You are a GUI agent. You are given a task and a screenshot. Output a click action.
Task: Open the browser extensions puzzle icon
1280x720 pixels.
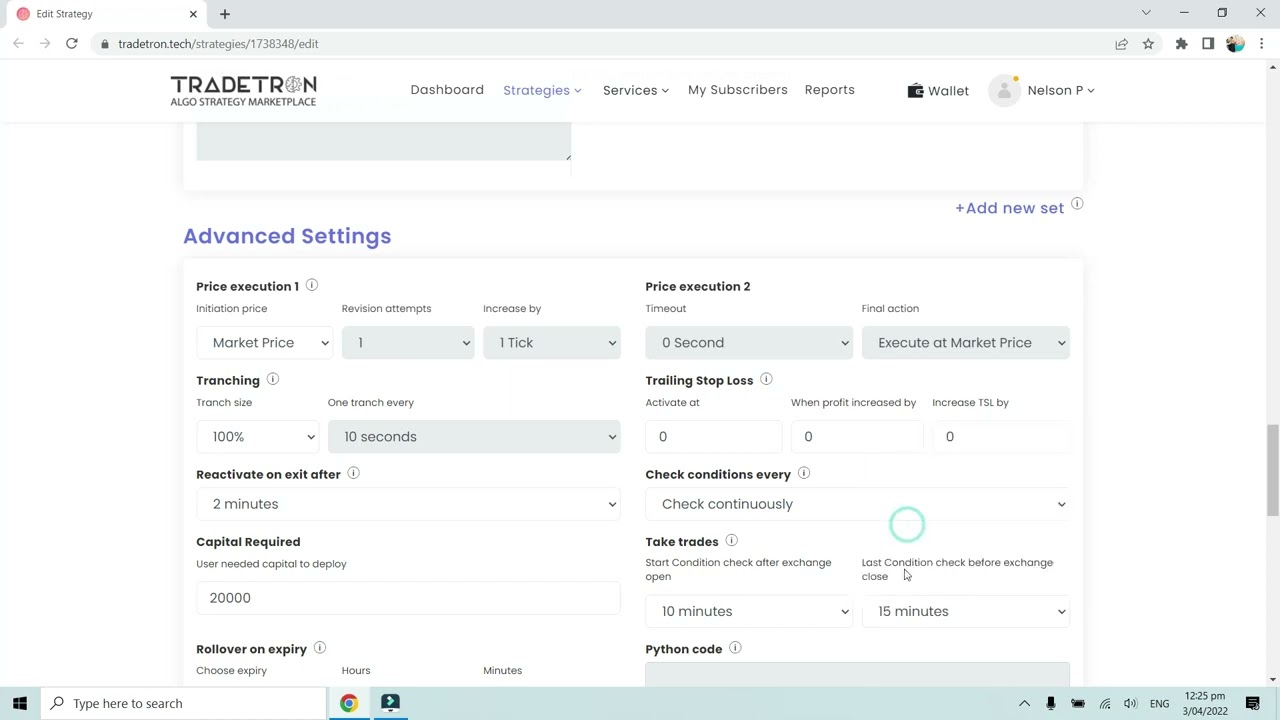point(1181,44)
